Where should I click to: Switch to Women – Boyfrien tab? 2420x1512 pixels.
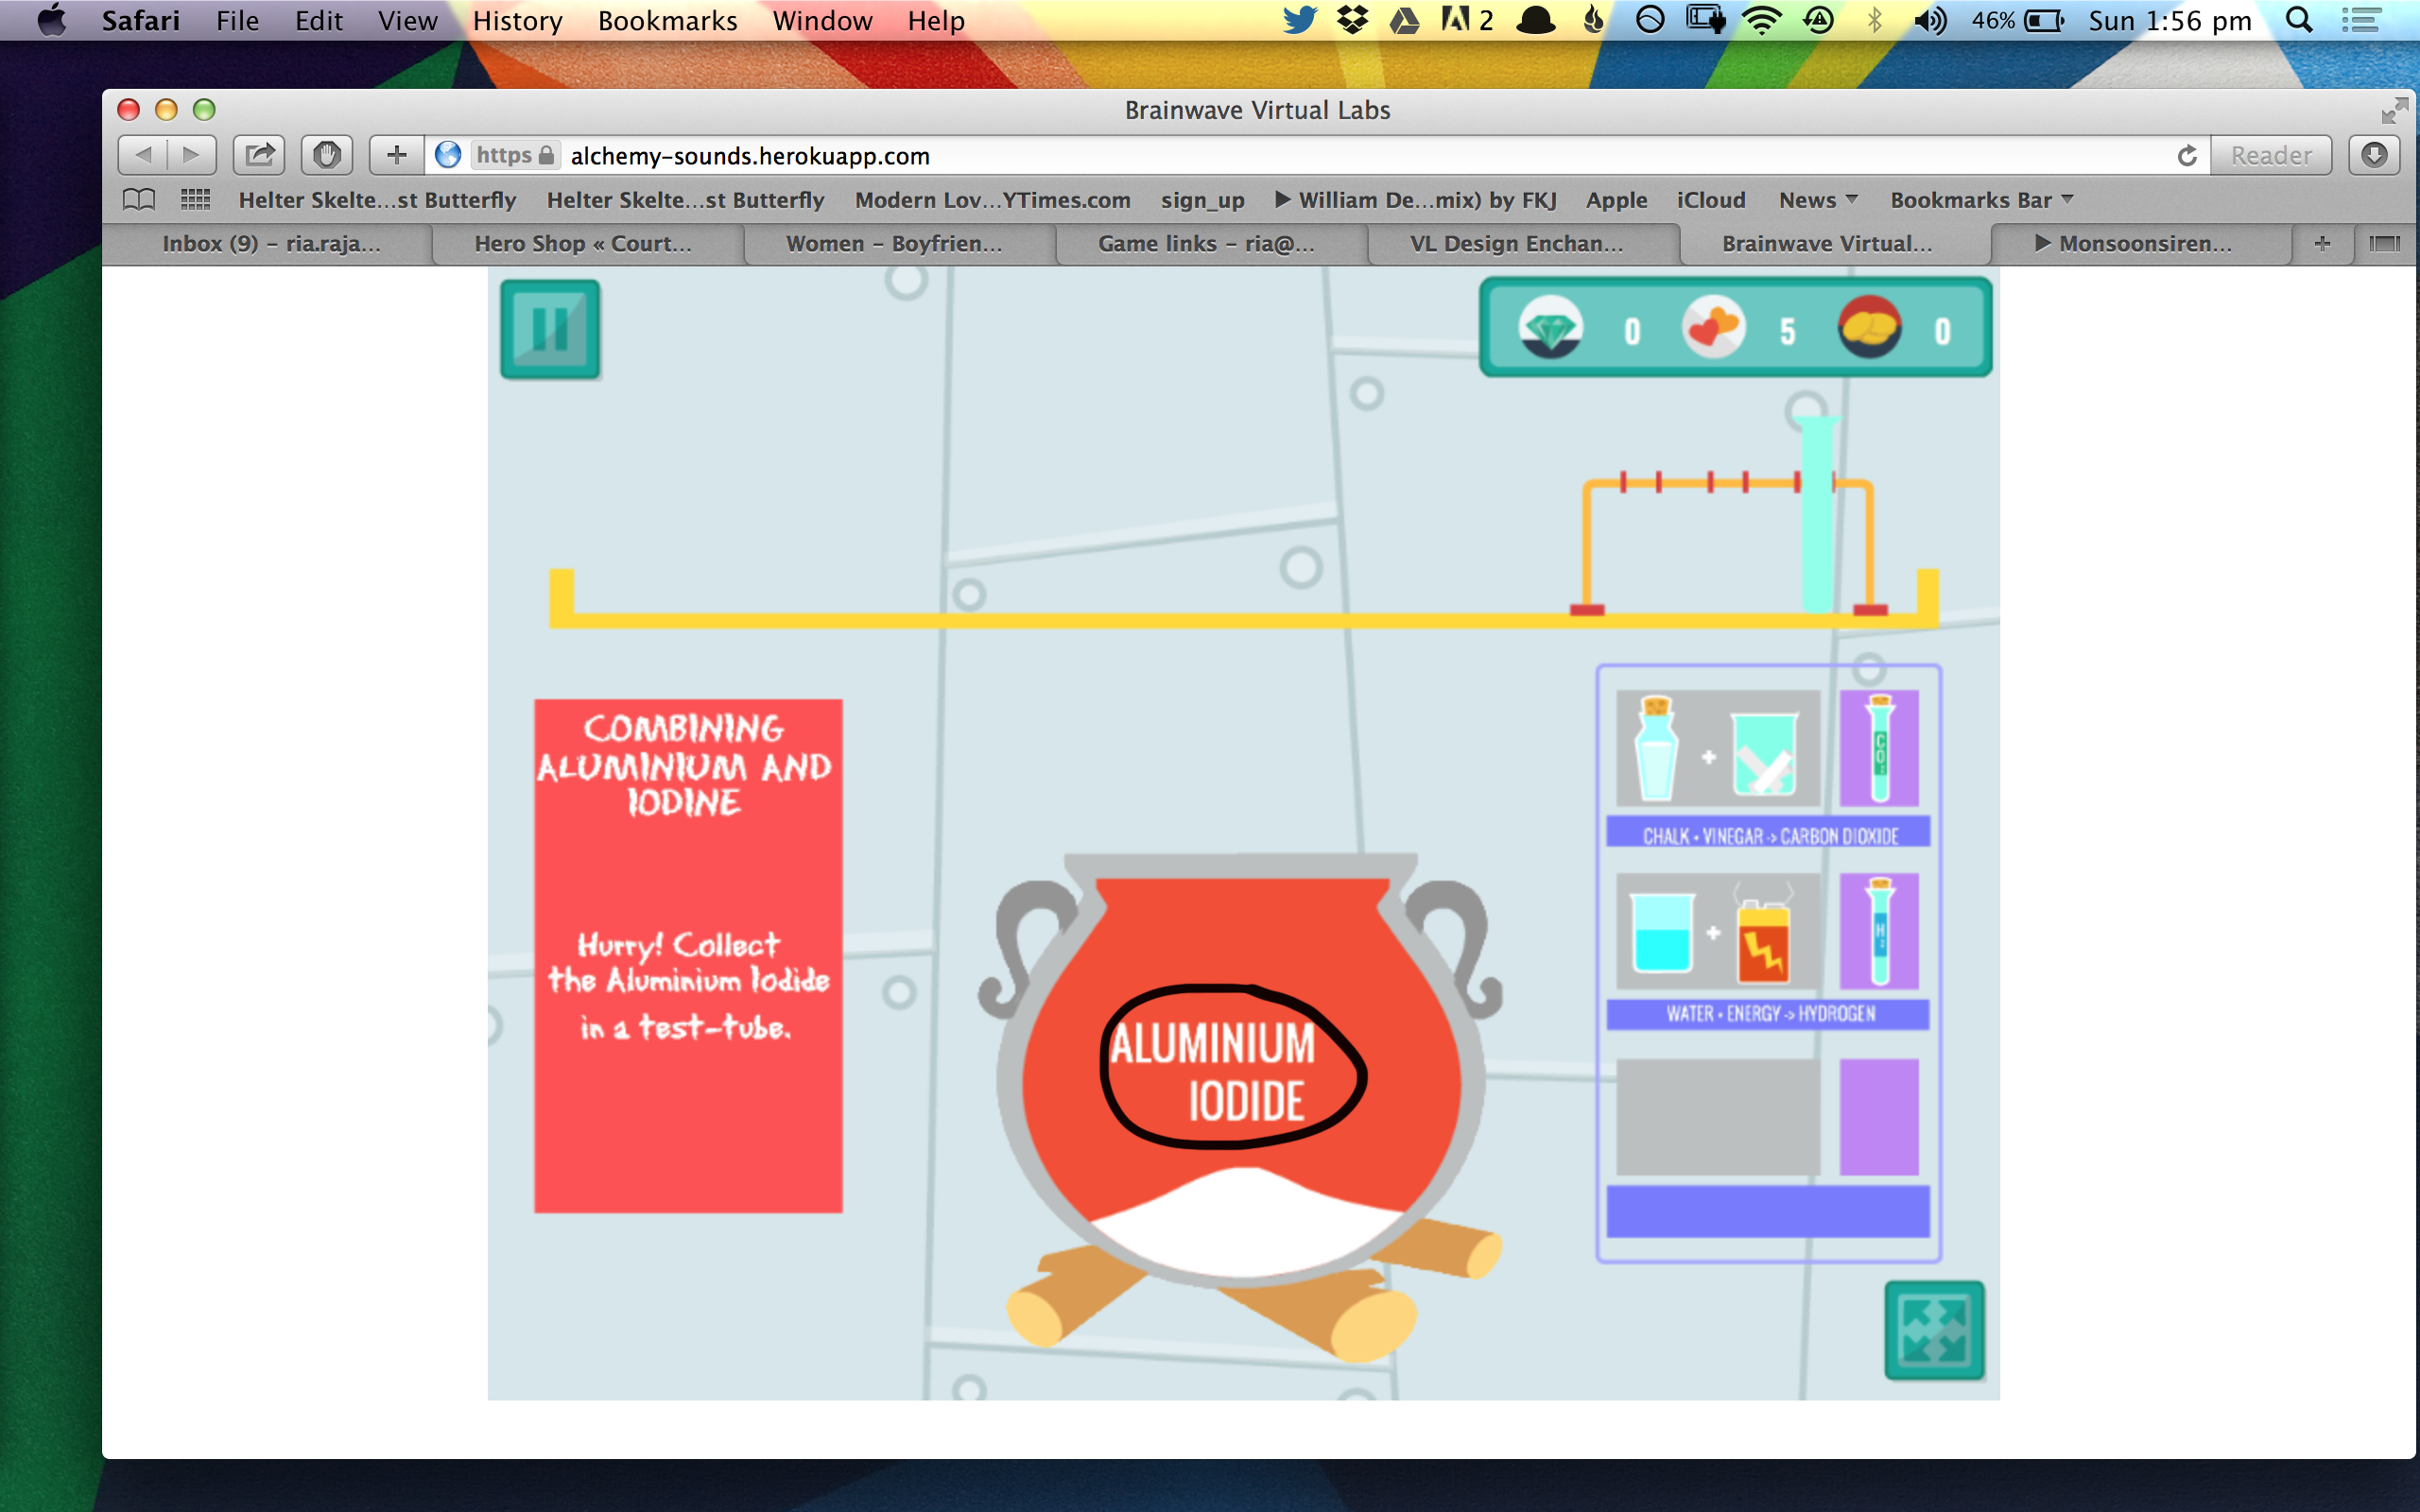pos(894,244)
